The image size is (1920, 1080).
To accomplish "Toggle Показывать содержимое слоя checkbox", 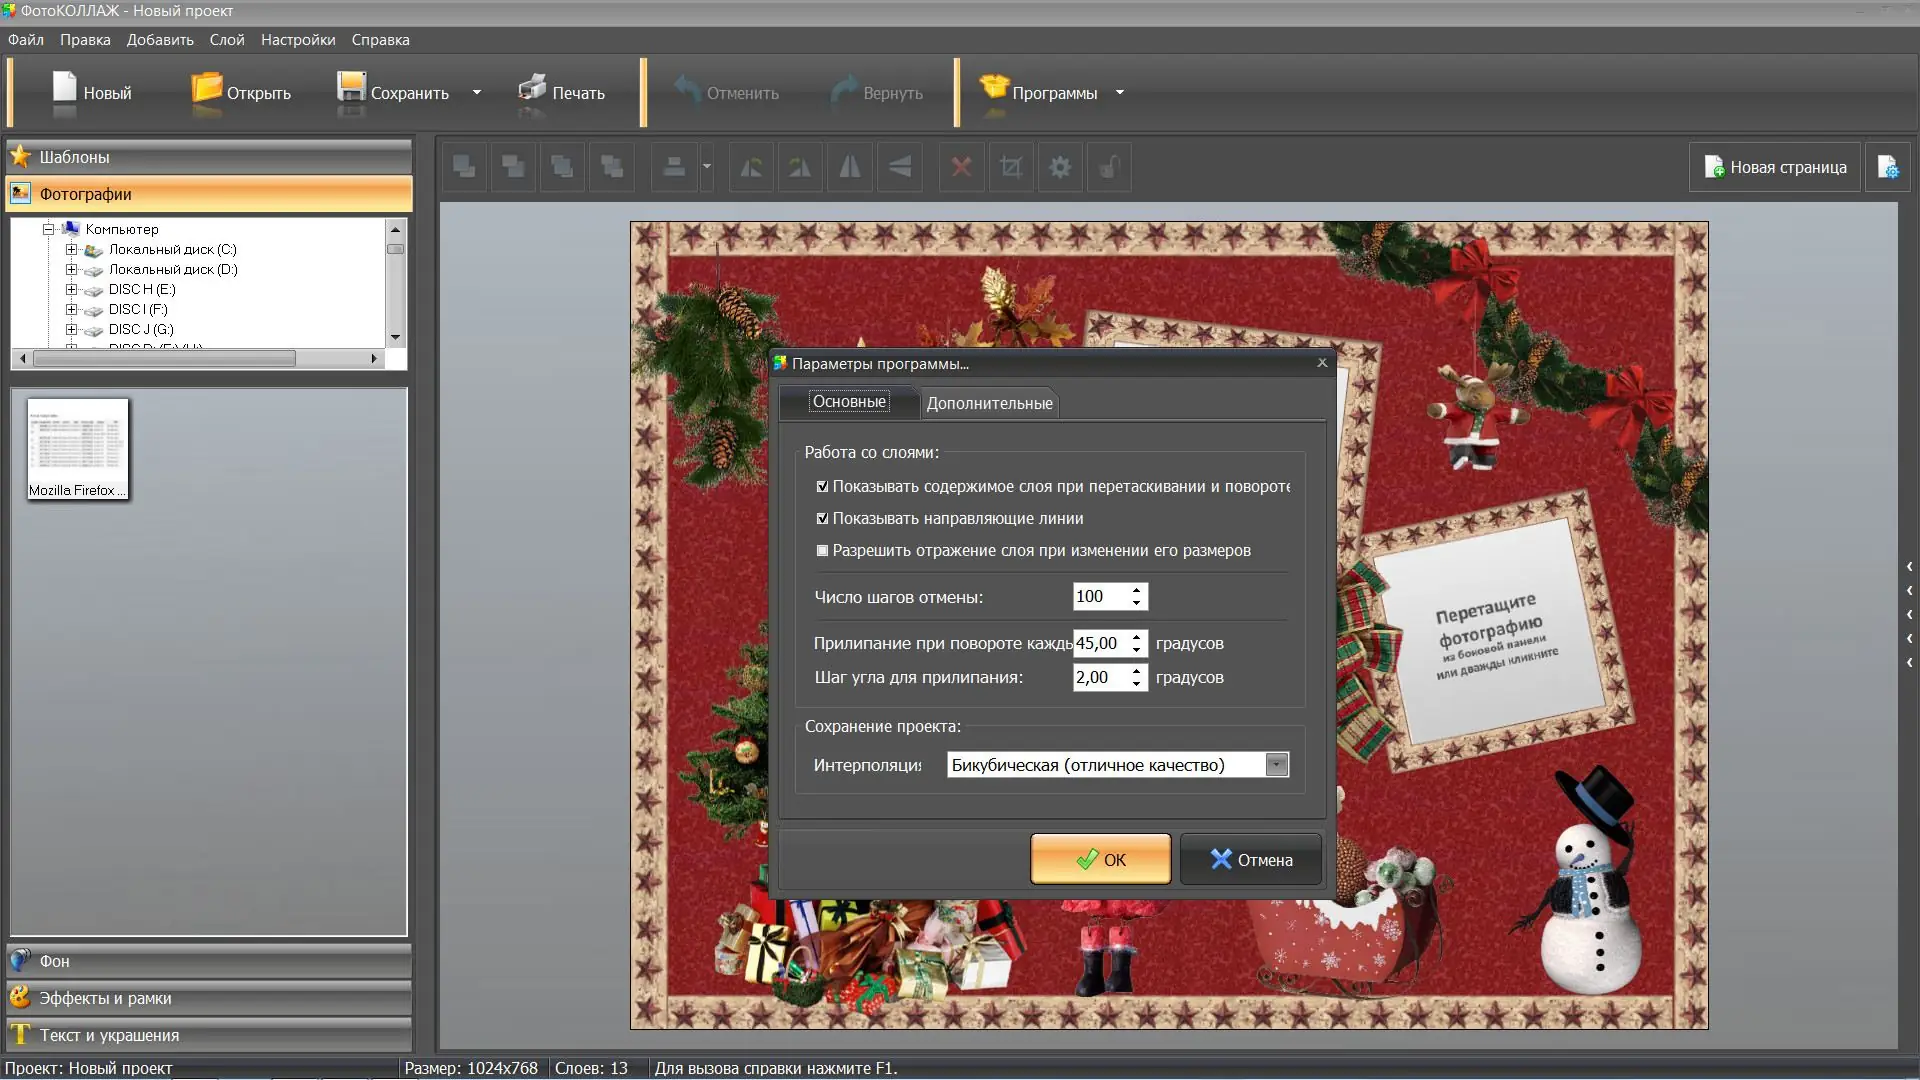I will pyautogui.click(x=822, y=486).
